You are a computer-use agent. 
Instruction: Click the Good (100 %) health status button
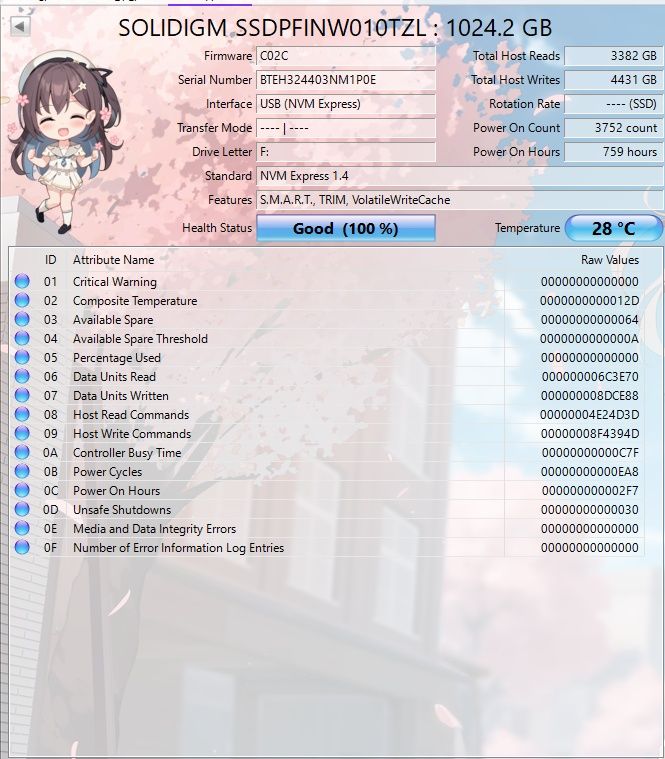tap(346, 228)
